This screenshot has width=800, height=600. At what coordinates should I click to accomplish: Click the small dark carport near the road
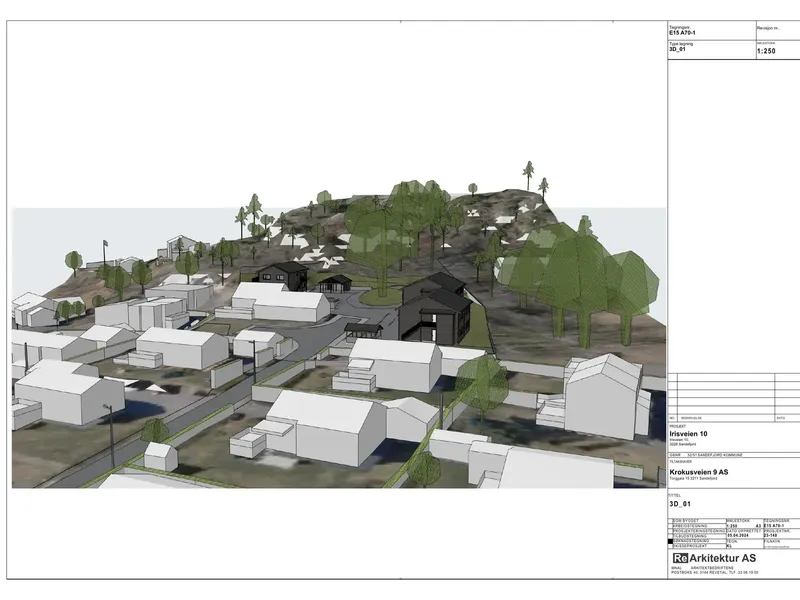(x=363, y=331)
